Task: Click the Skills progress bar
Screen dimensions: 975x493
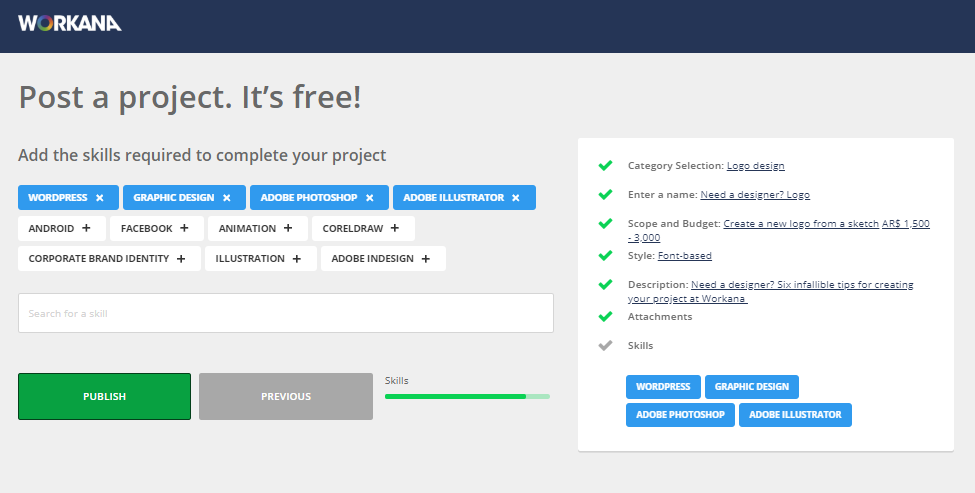Action: 467,397
